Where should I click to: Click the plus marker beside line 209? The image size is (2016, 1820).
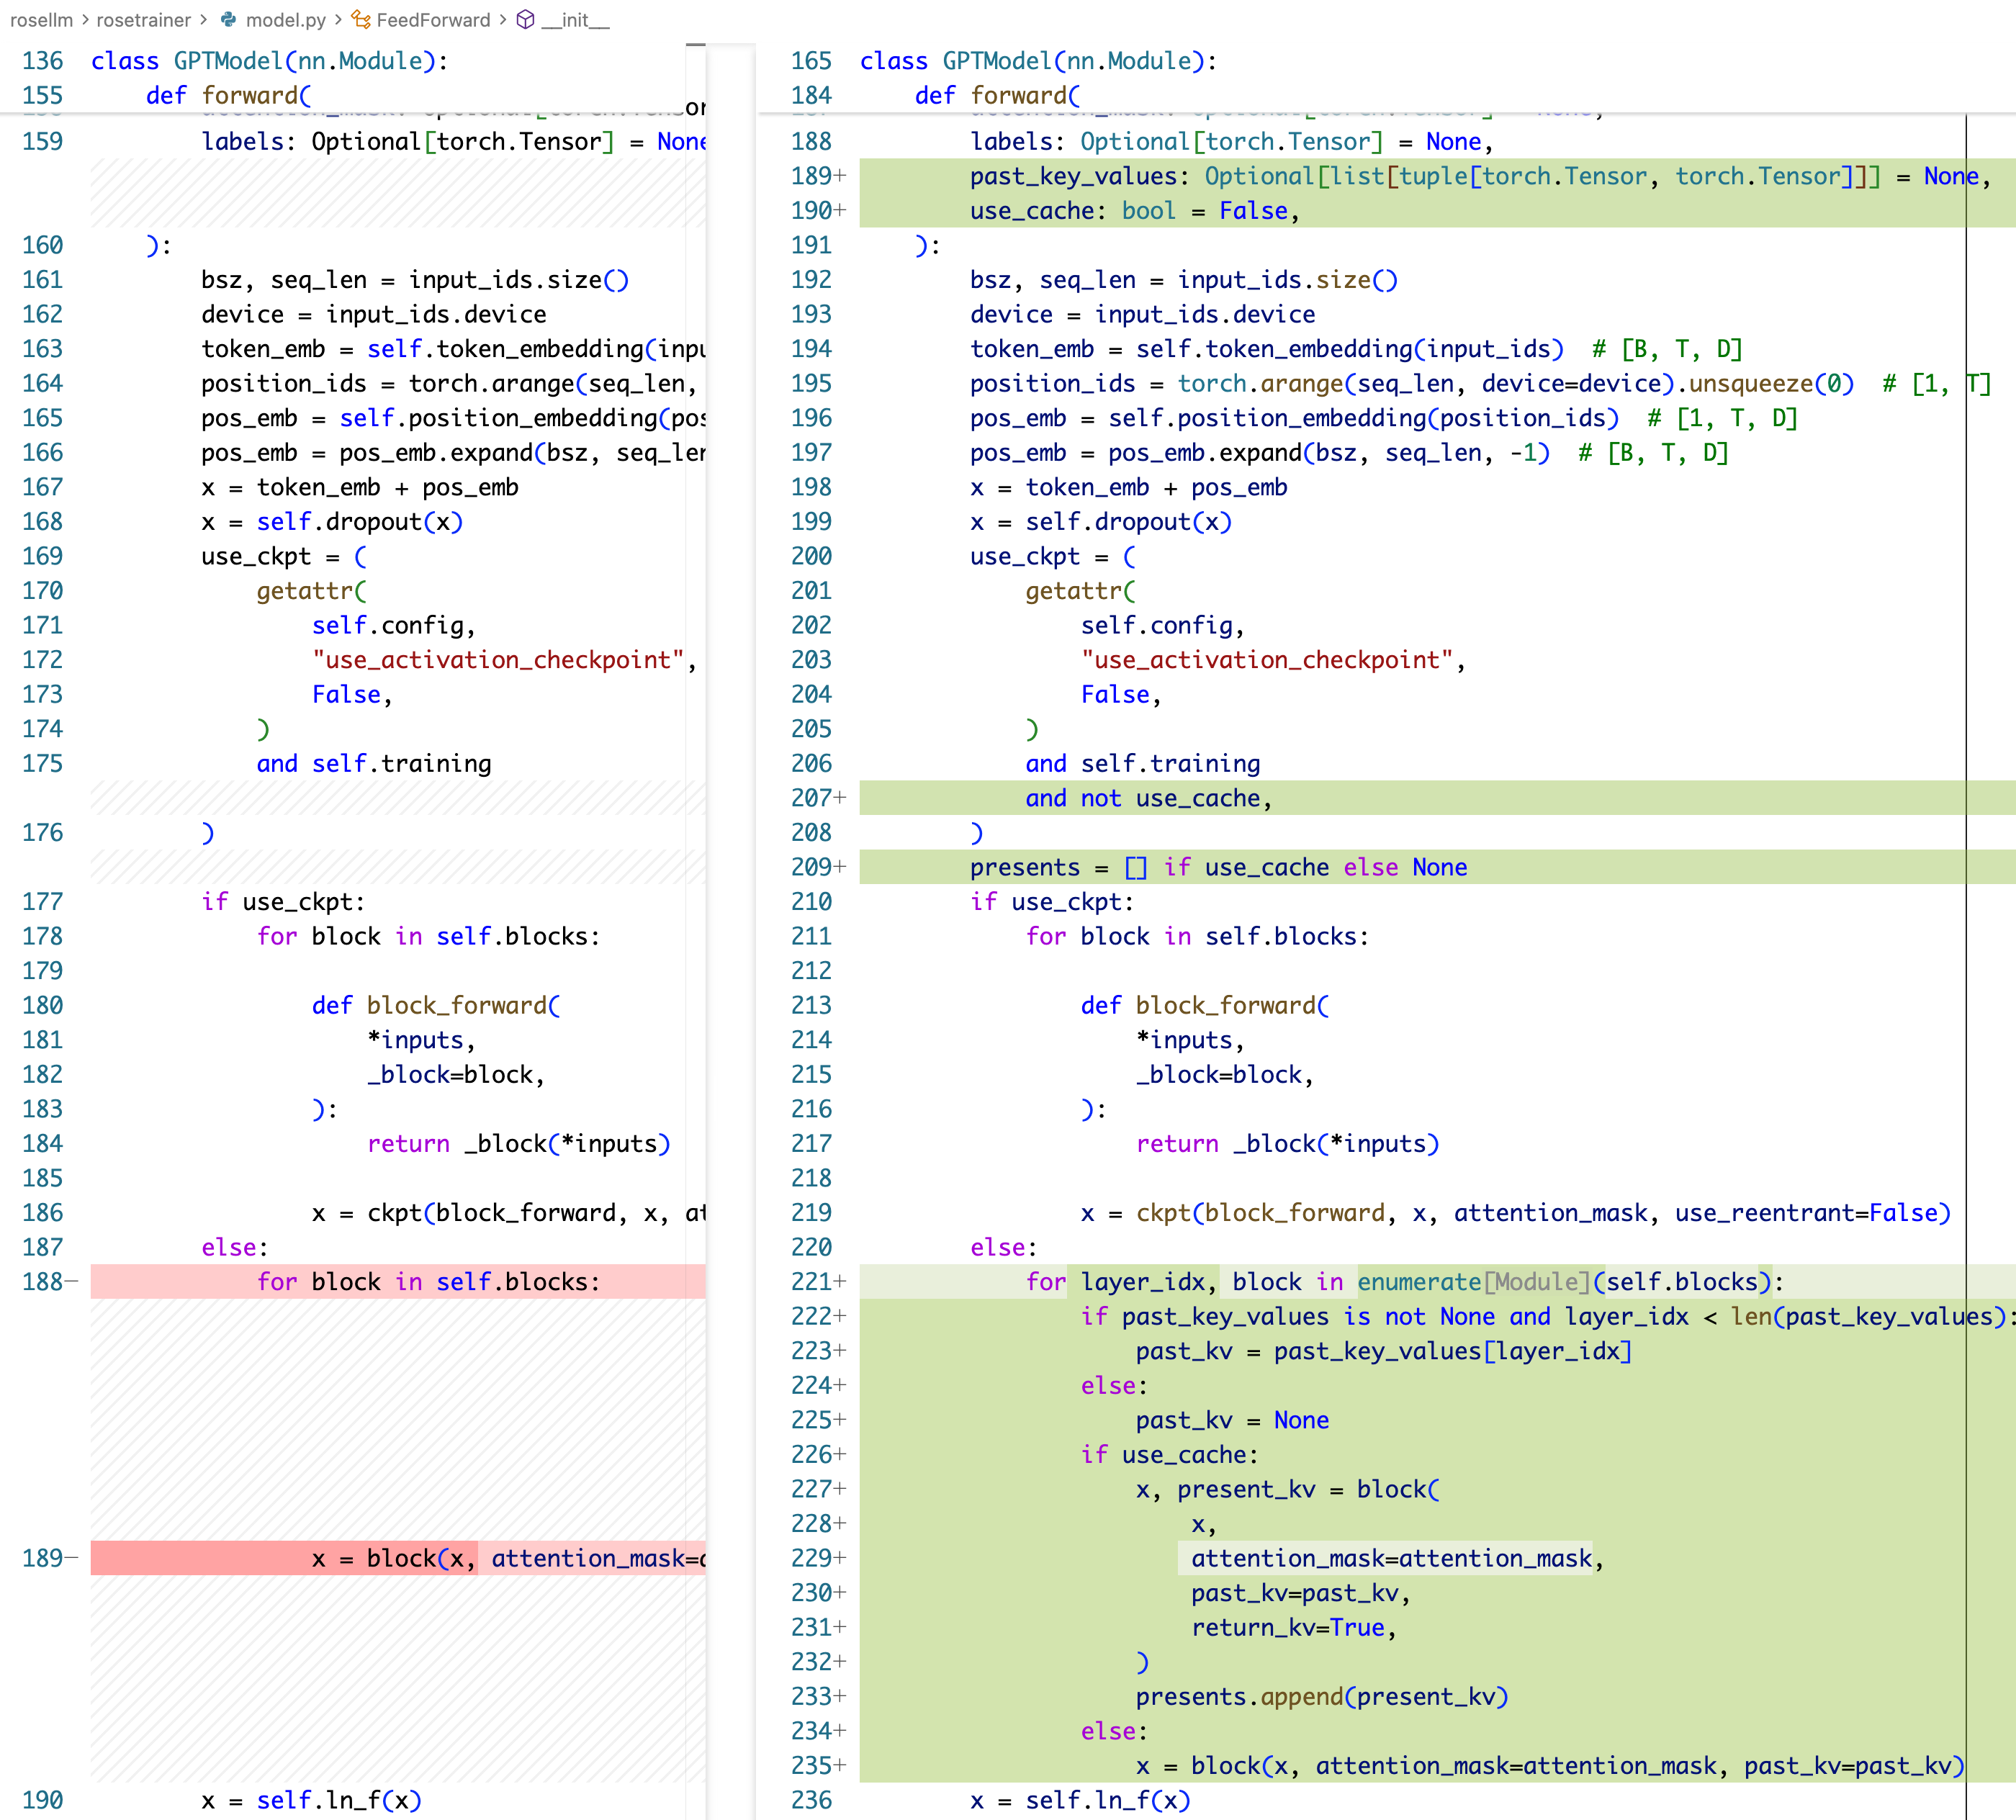(x=840, y=867)
